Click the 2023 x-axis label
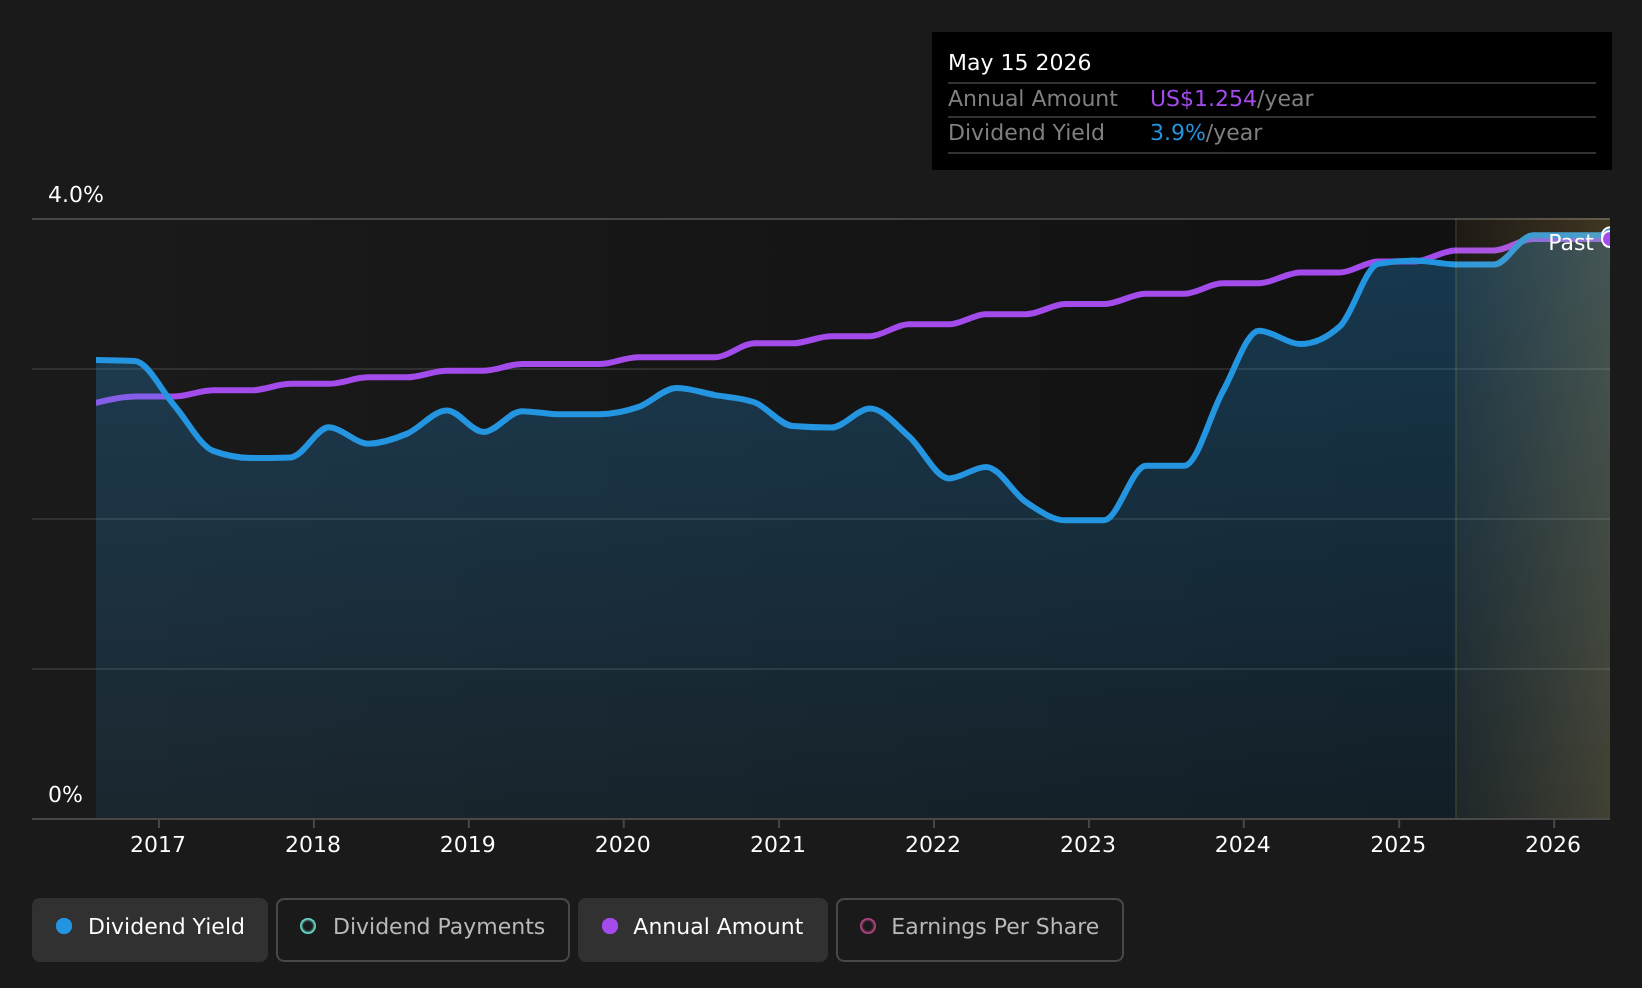 click(x=1088, y=845)
